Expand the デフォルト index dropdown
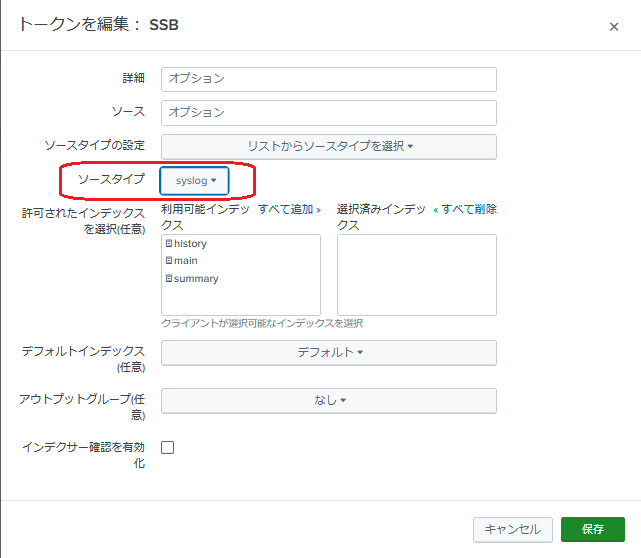Screen dimensions: 641x558 [x=329, y=352]
